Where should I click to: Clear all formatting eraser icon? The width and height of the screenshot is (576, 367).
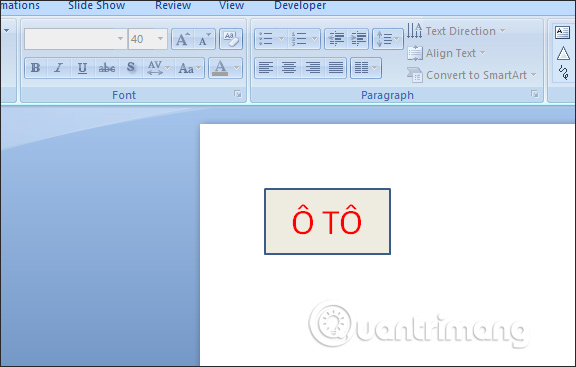click(231, 39)
